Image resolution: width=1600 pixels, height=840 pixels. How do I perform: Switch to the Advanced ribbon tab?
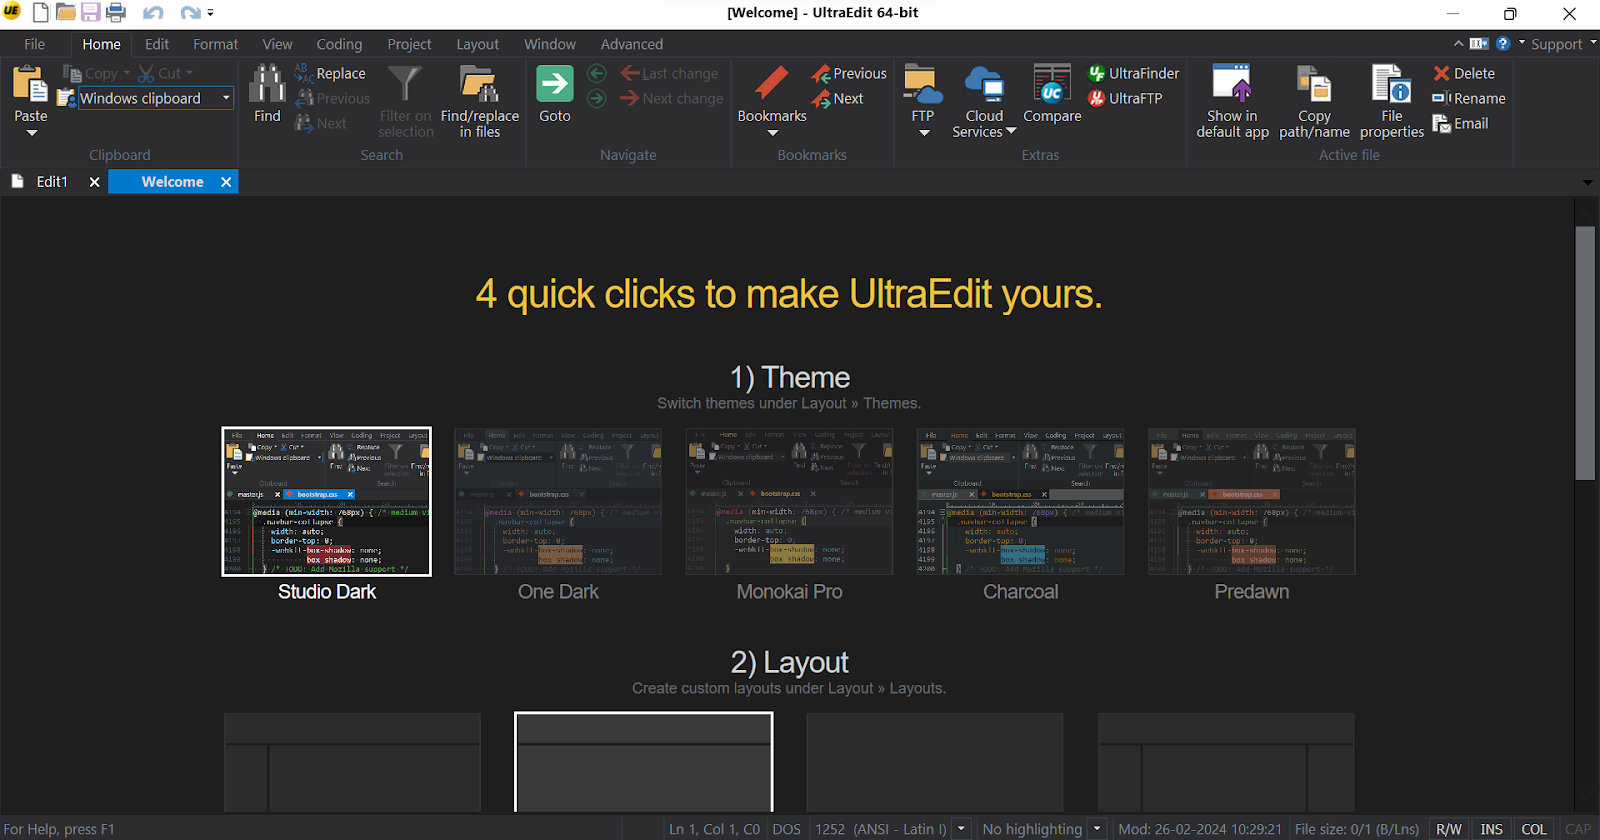pos(632,44)
